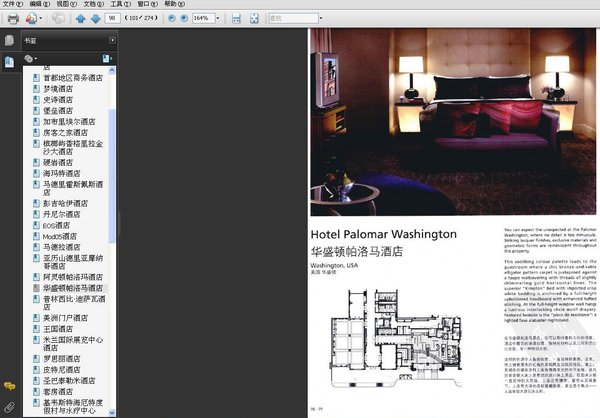Open the Pages thumbnail panel icon
600x418 pixels.
pos(9,40)
